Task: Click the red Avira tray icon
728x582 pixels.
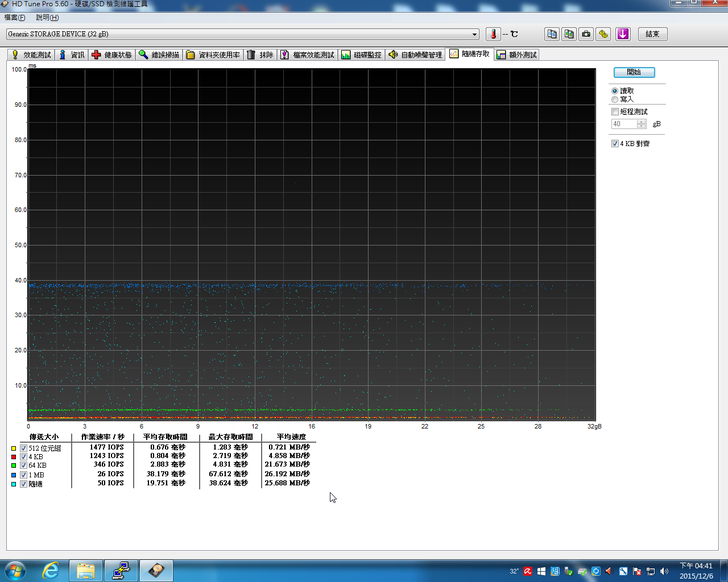Action: click(528, 571)
